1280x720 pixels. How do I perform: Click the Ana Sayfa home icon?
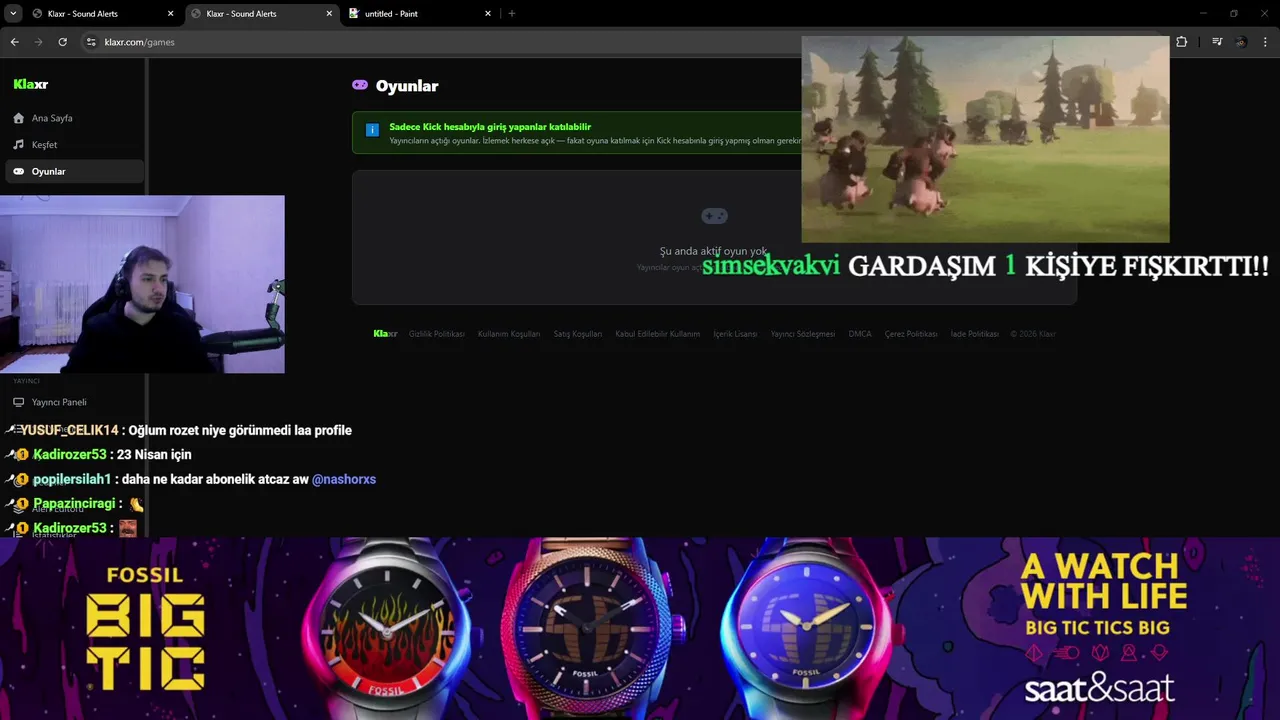tap(18, 118)
